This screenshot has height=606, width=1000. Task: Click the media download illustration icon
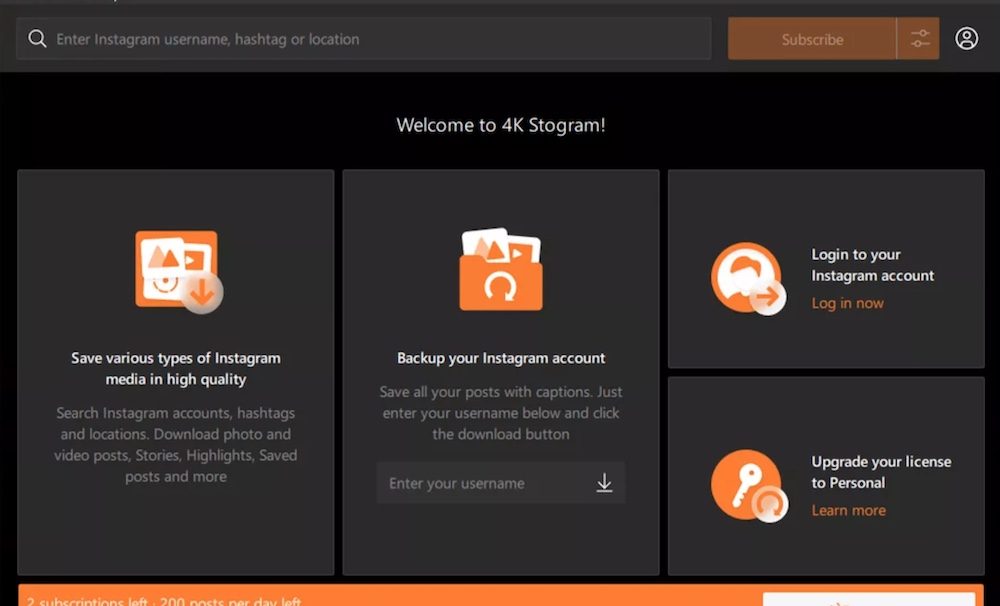(179, 272)
